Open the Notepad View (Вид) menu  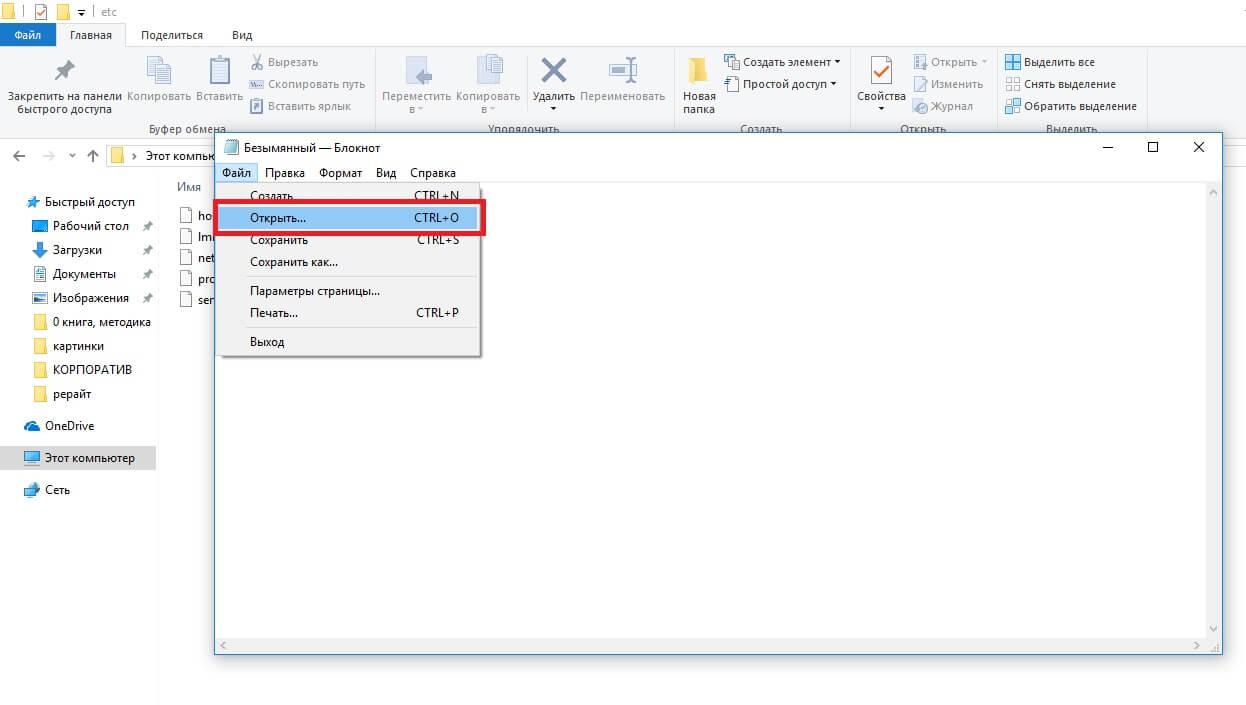[x=386, y=173]
